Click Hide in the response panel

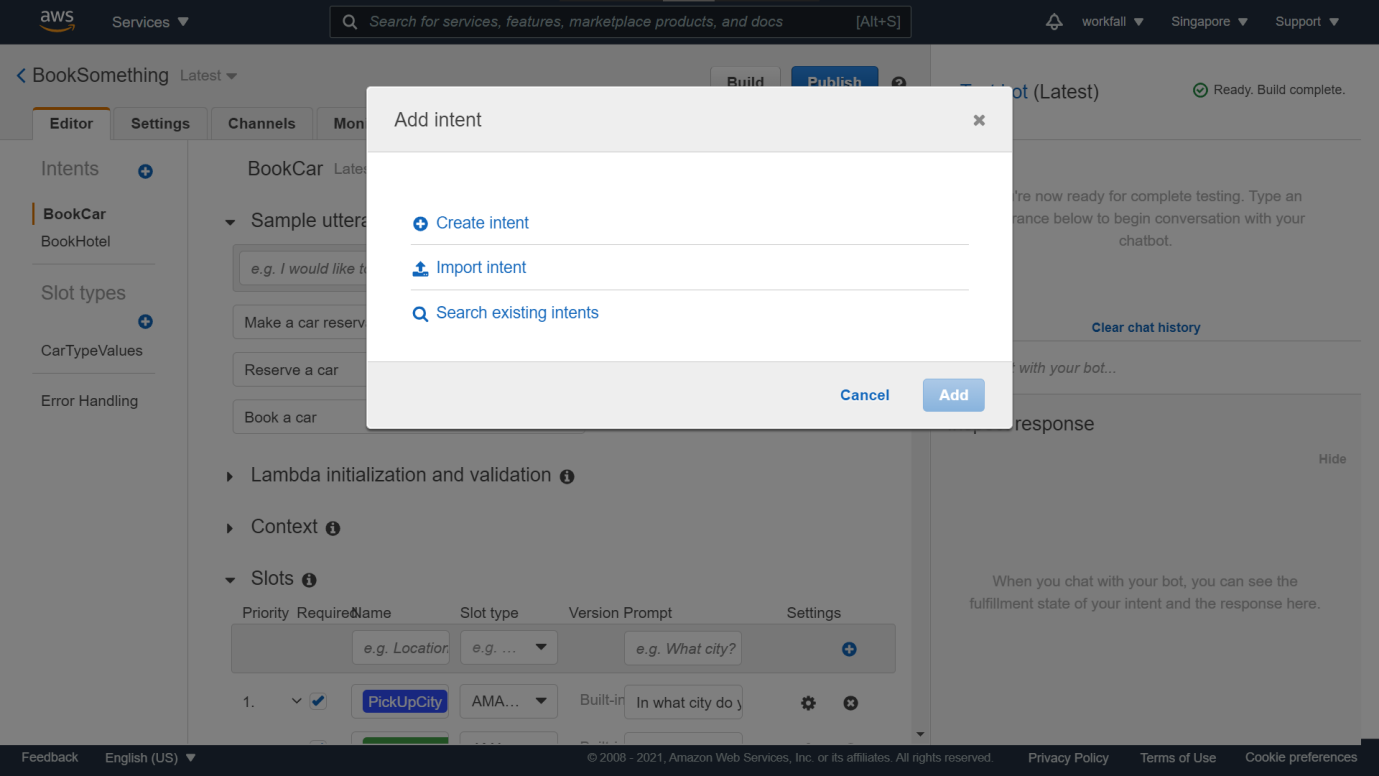pos(1332,459)
